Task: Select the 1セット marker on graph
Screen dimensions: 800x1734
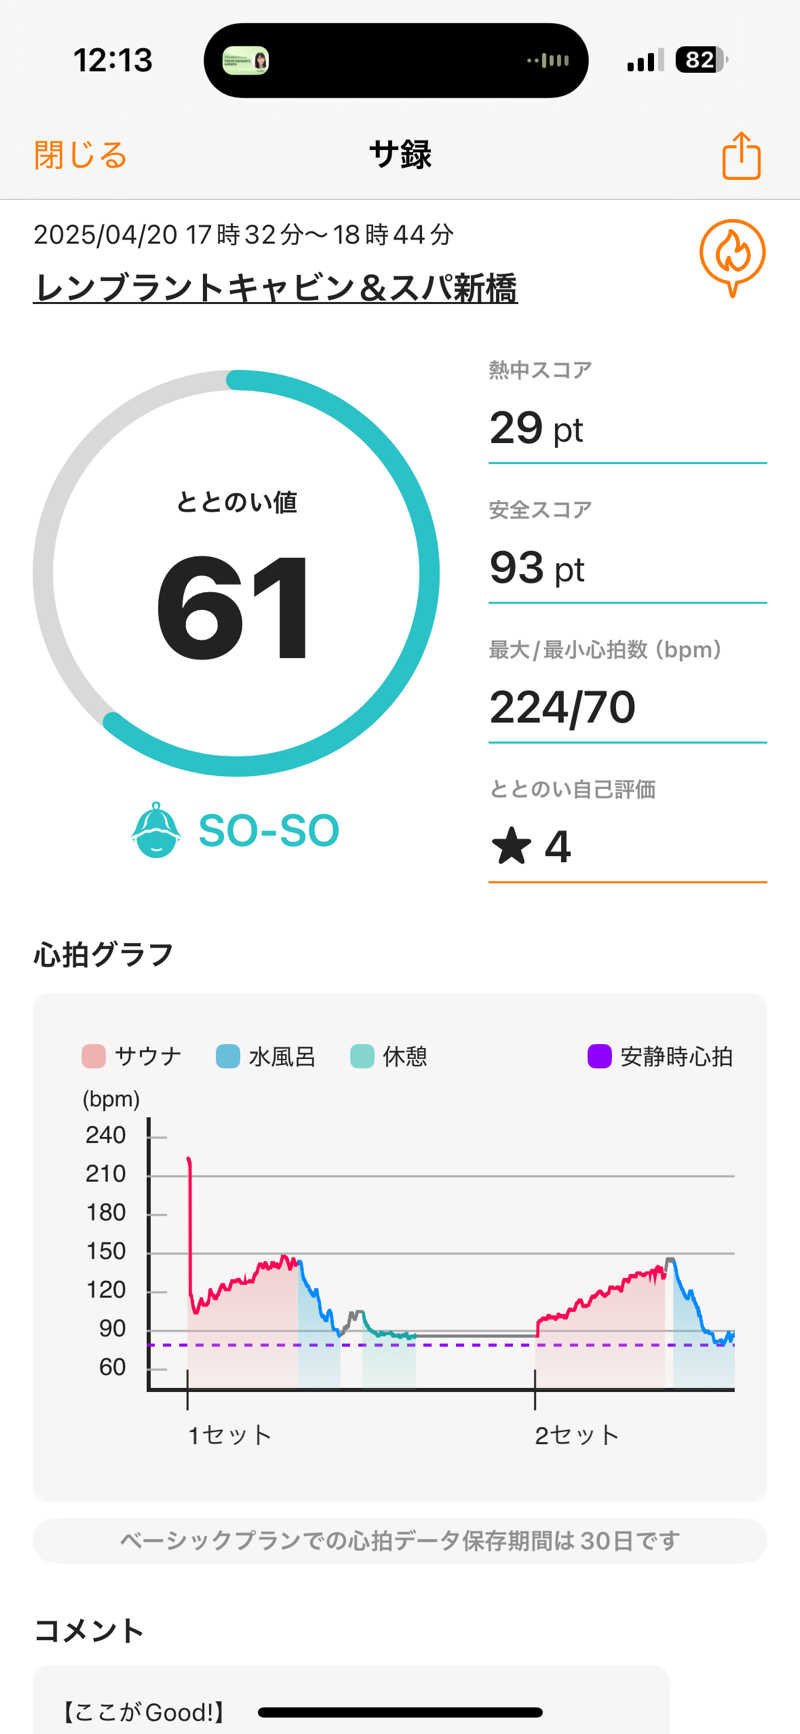Action: (229, 1435)
